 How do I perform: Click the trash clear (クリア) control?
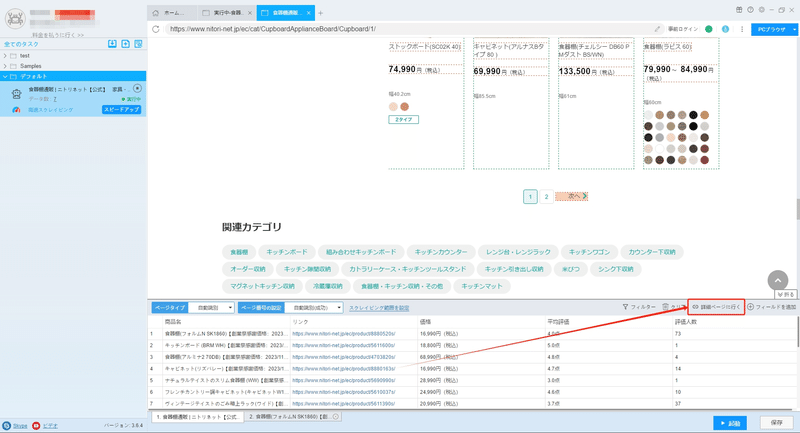pyautogui.click(x=673, y=307)
